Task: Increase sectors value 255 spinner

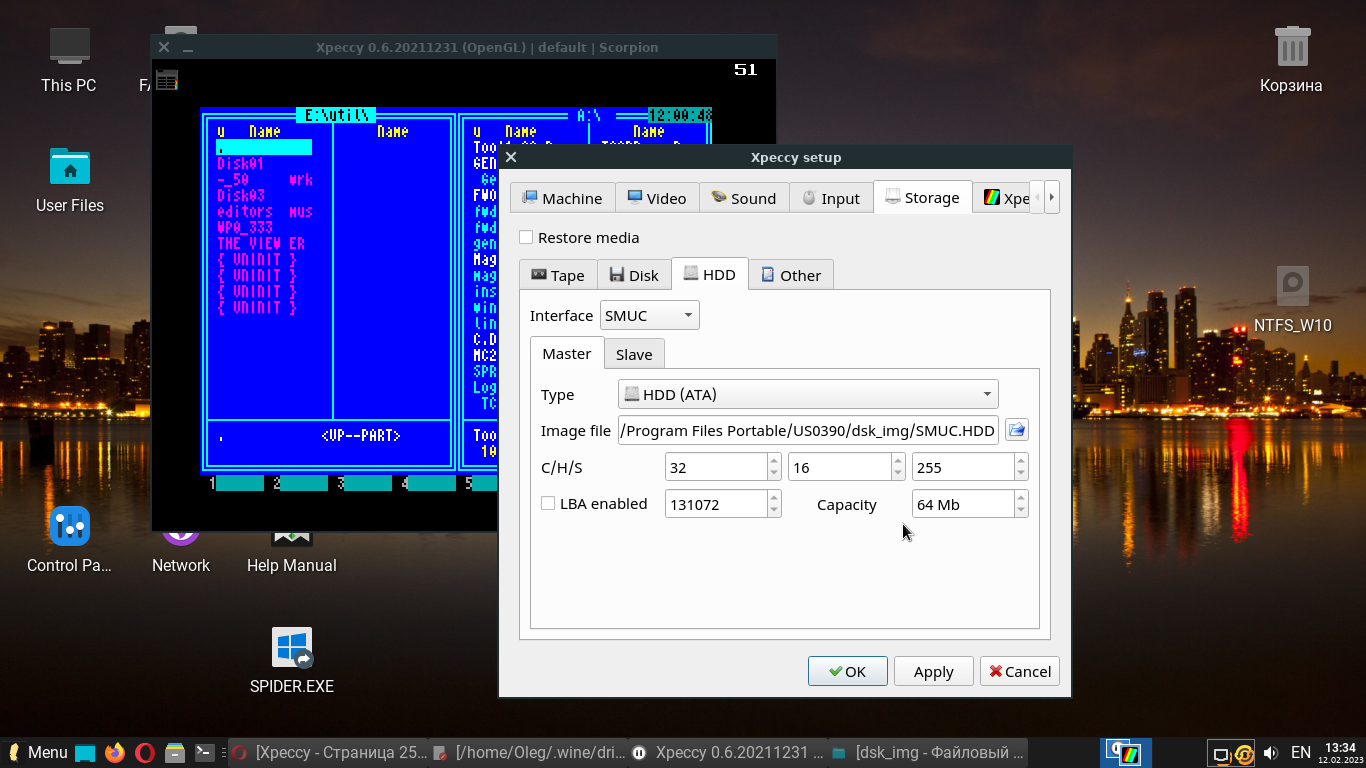Action: pyautogui.click(x=1021, y=461)
